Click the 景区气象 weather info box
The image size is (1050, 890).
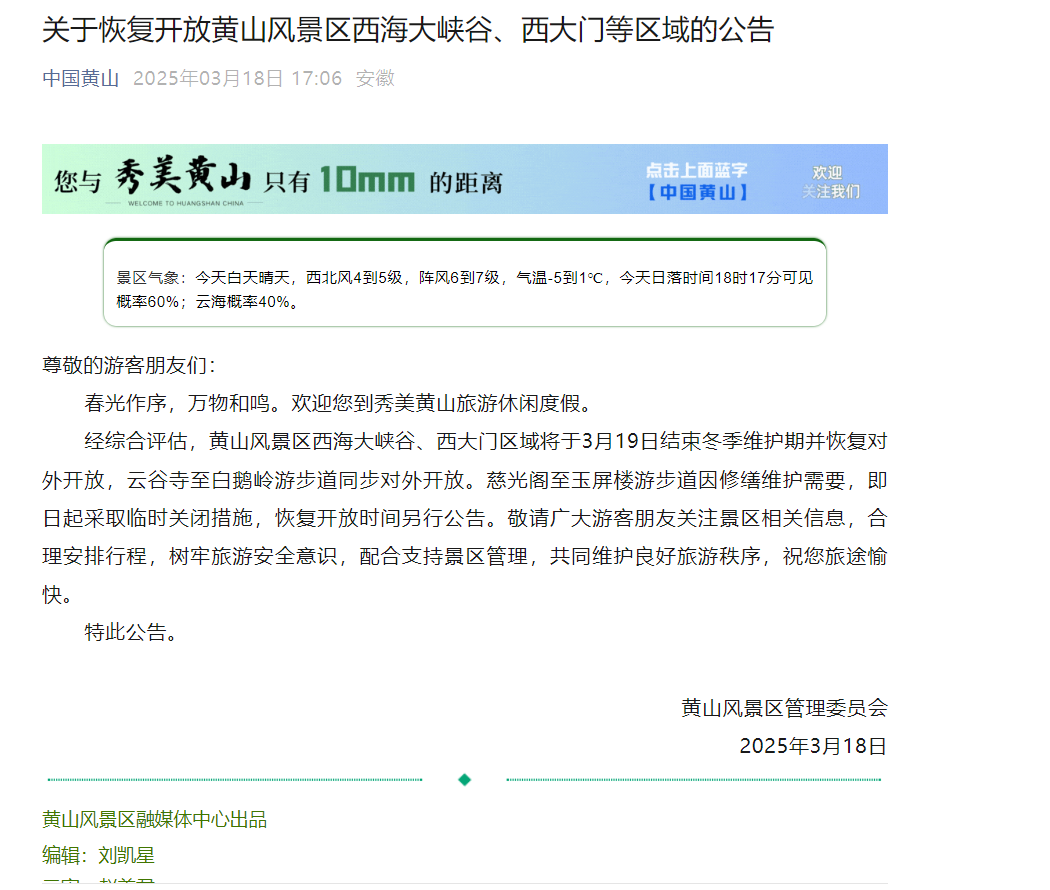click(465, 289)
